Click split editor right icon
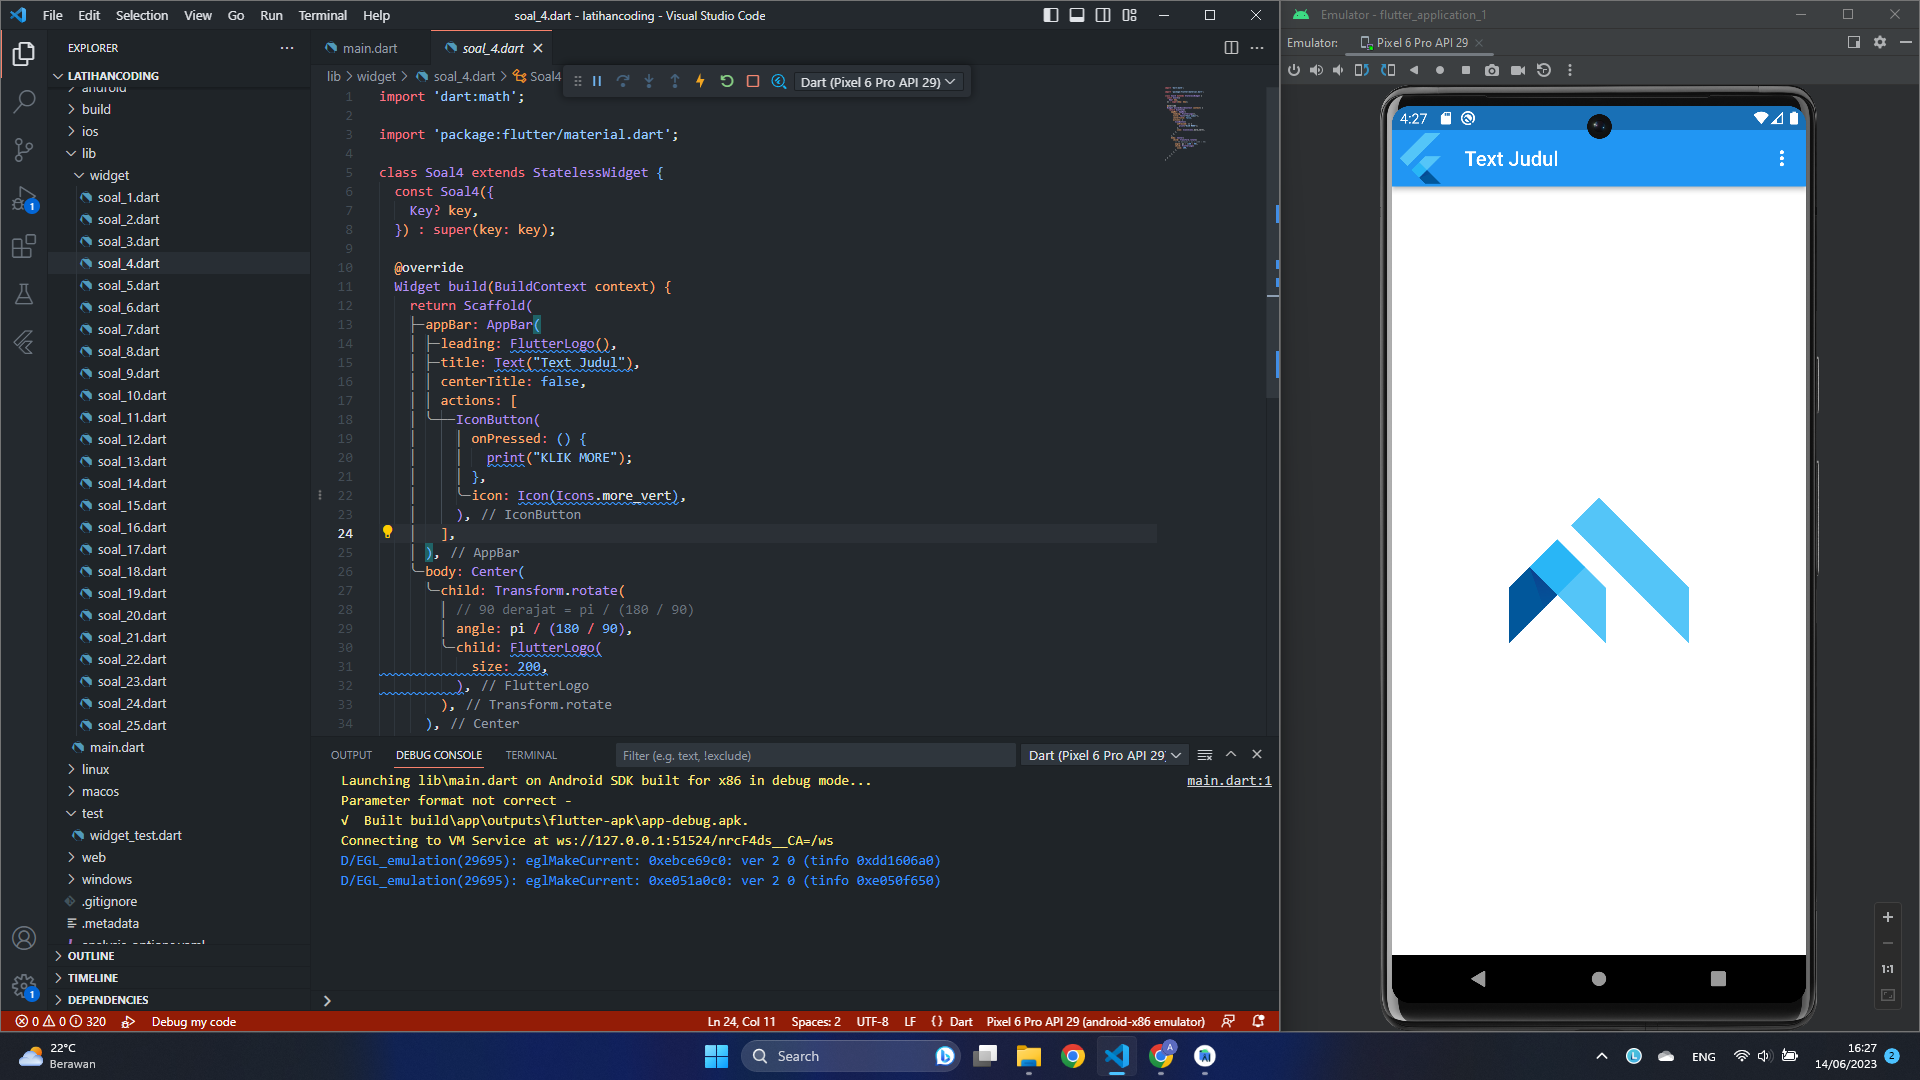1920x1080 pixels. point(1231,48)
